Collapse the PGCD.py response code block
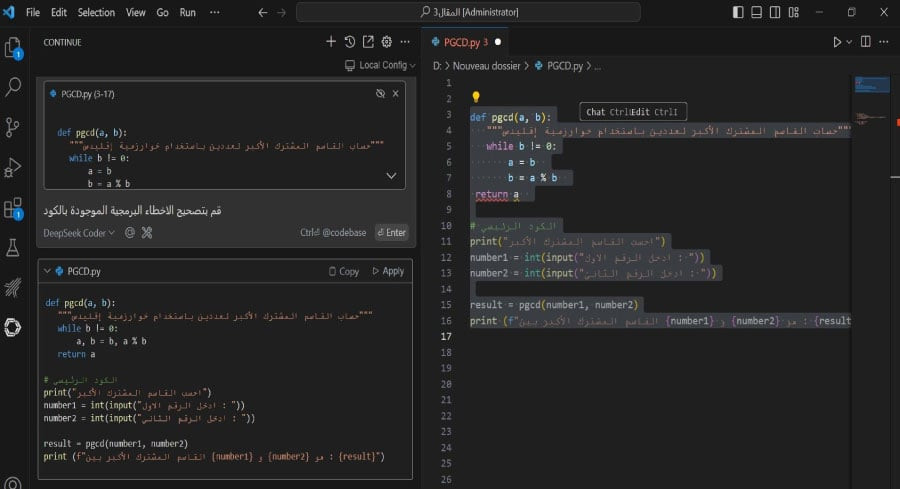This screenshot has height=489, width=900. click(x=47, y=271)
